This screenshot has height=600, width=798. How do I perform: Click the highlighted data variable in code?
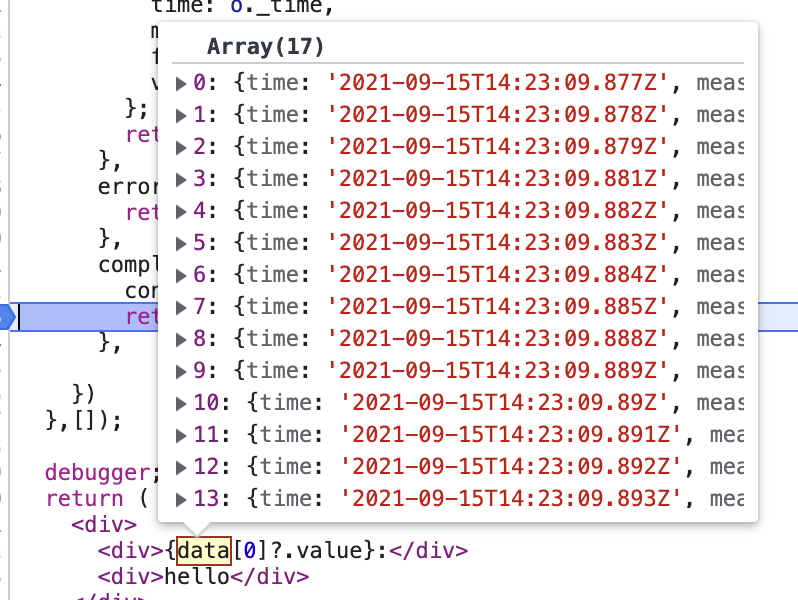pos(204,551)
